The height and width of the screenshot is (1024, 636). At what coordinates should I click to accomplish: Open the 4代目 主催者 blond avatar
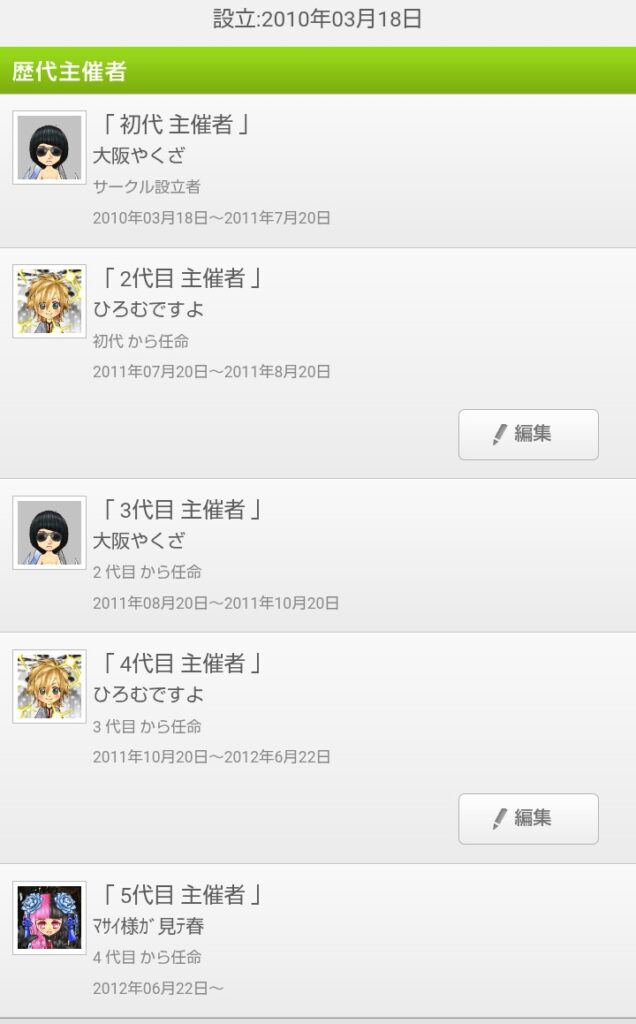(x=49, y=686)
